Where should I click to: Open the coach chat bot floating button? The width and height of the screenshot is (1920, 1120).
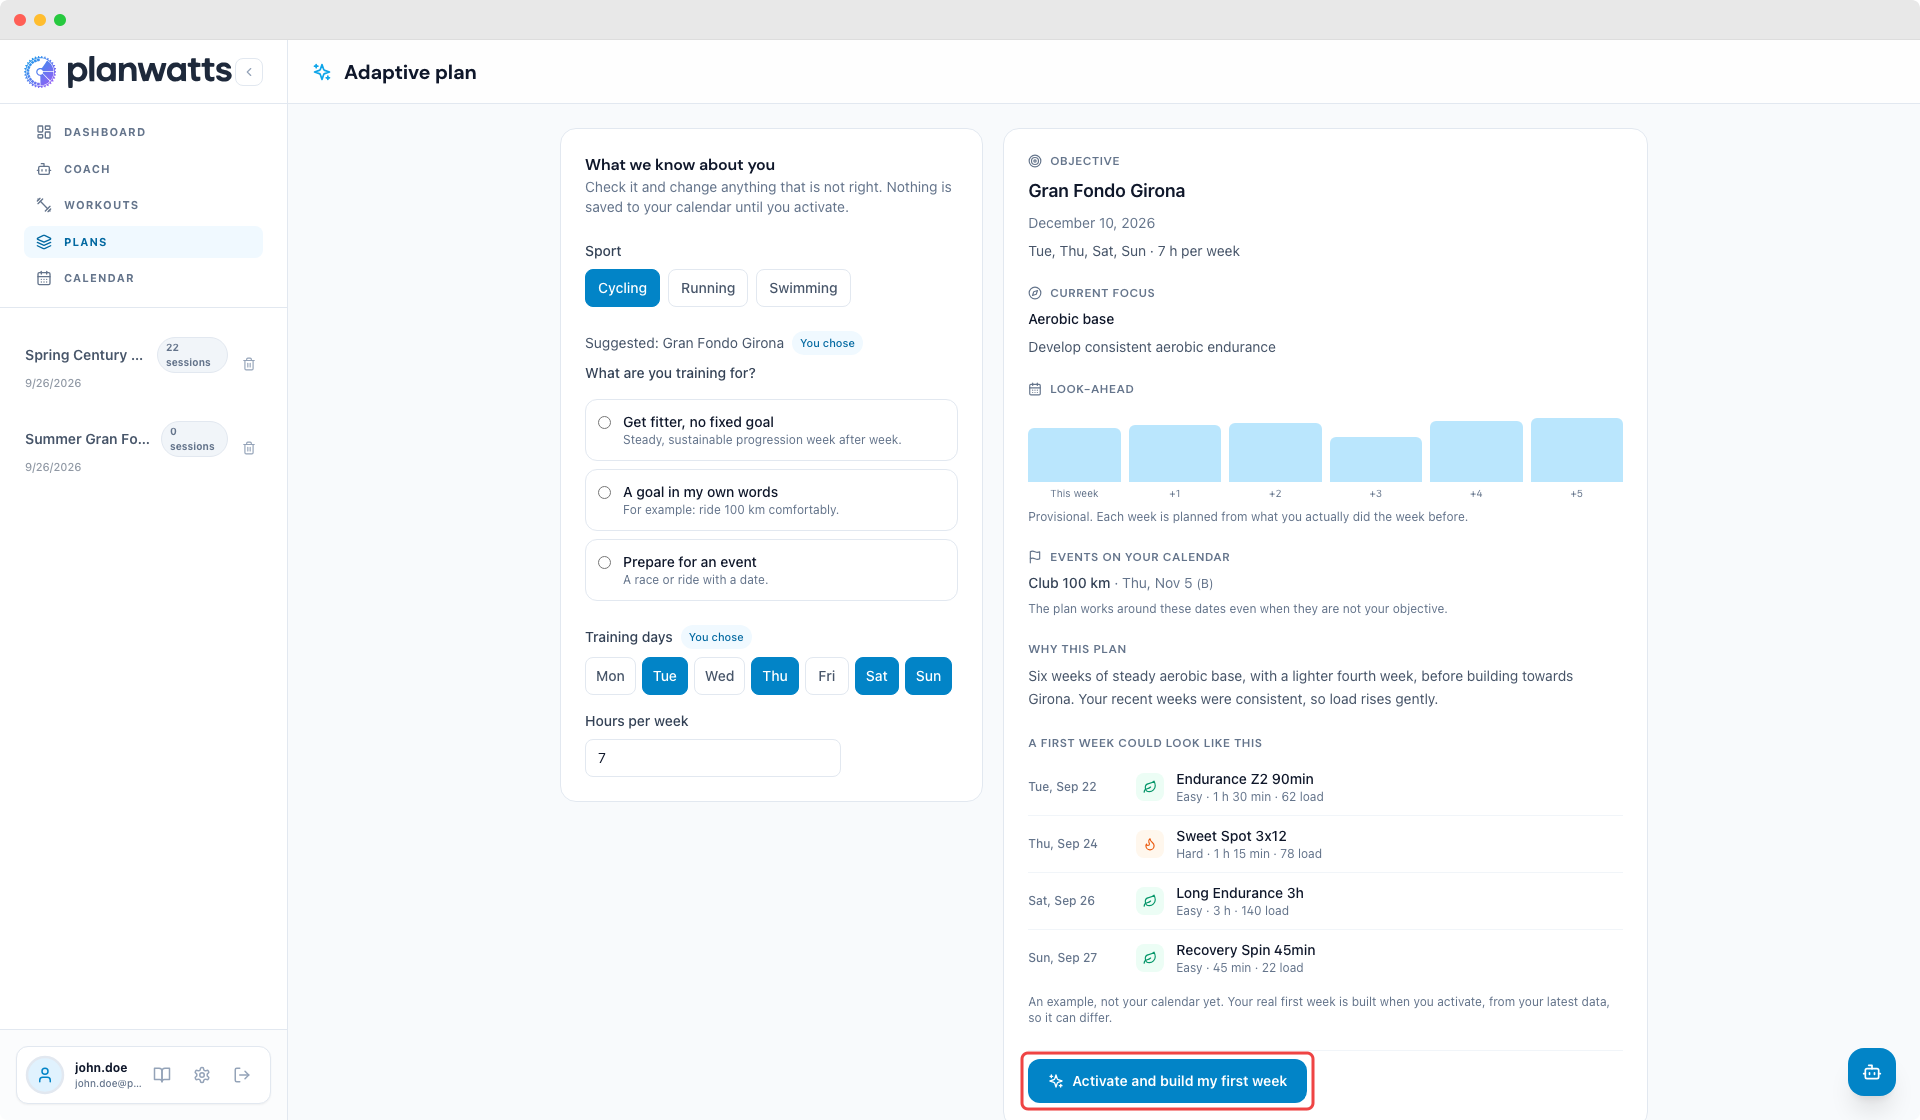point(1872,1072)
